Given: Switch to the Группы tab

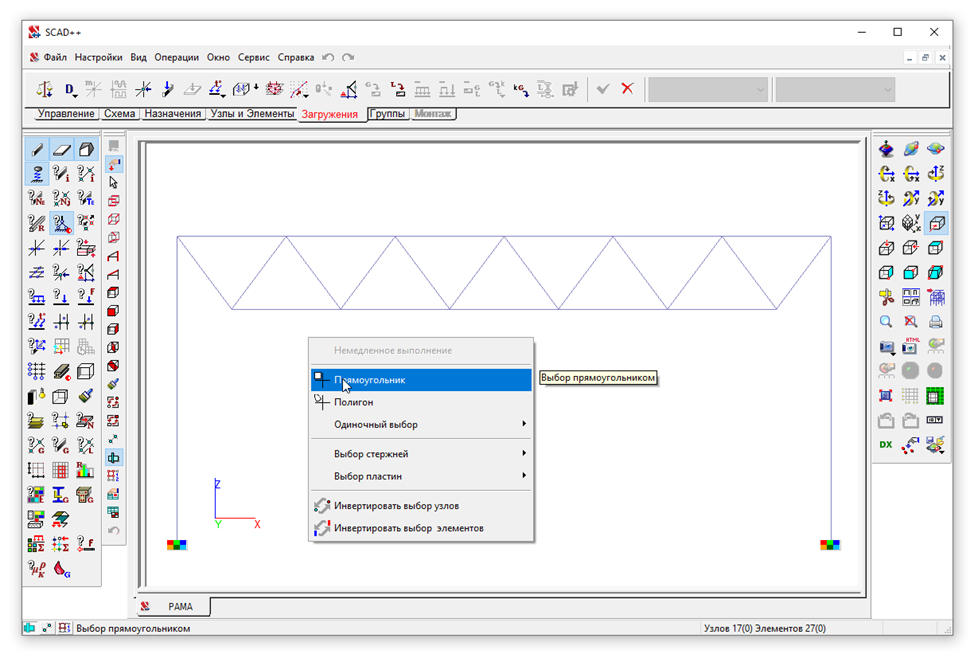Looking at the screenshot, I should click(x=388, y=114).
